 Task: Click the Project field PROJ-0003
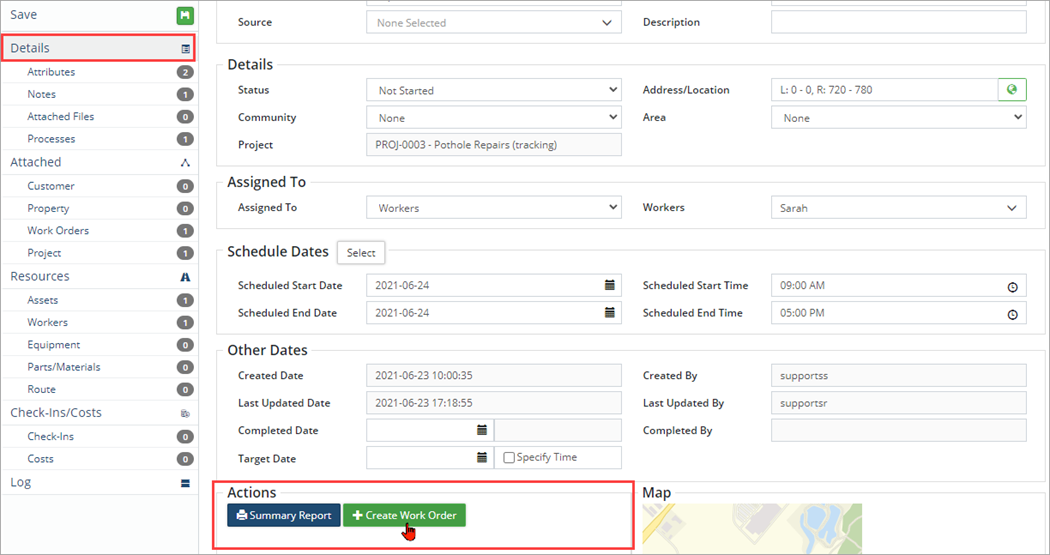point(494,145)
